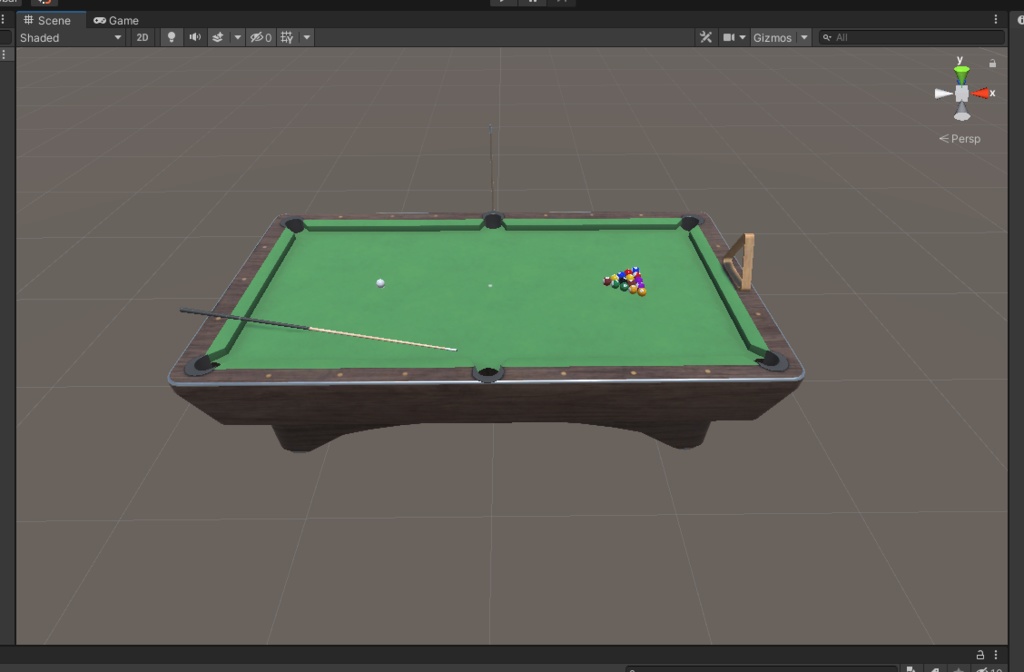
Task: Toggle scene lighting with the bulb icon
Action: tap(172, 37)
